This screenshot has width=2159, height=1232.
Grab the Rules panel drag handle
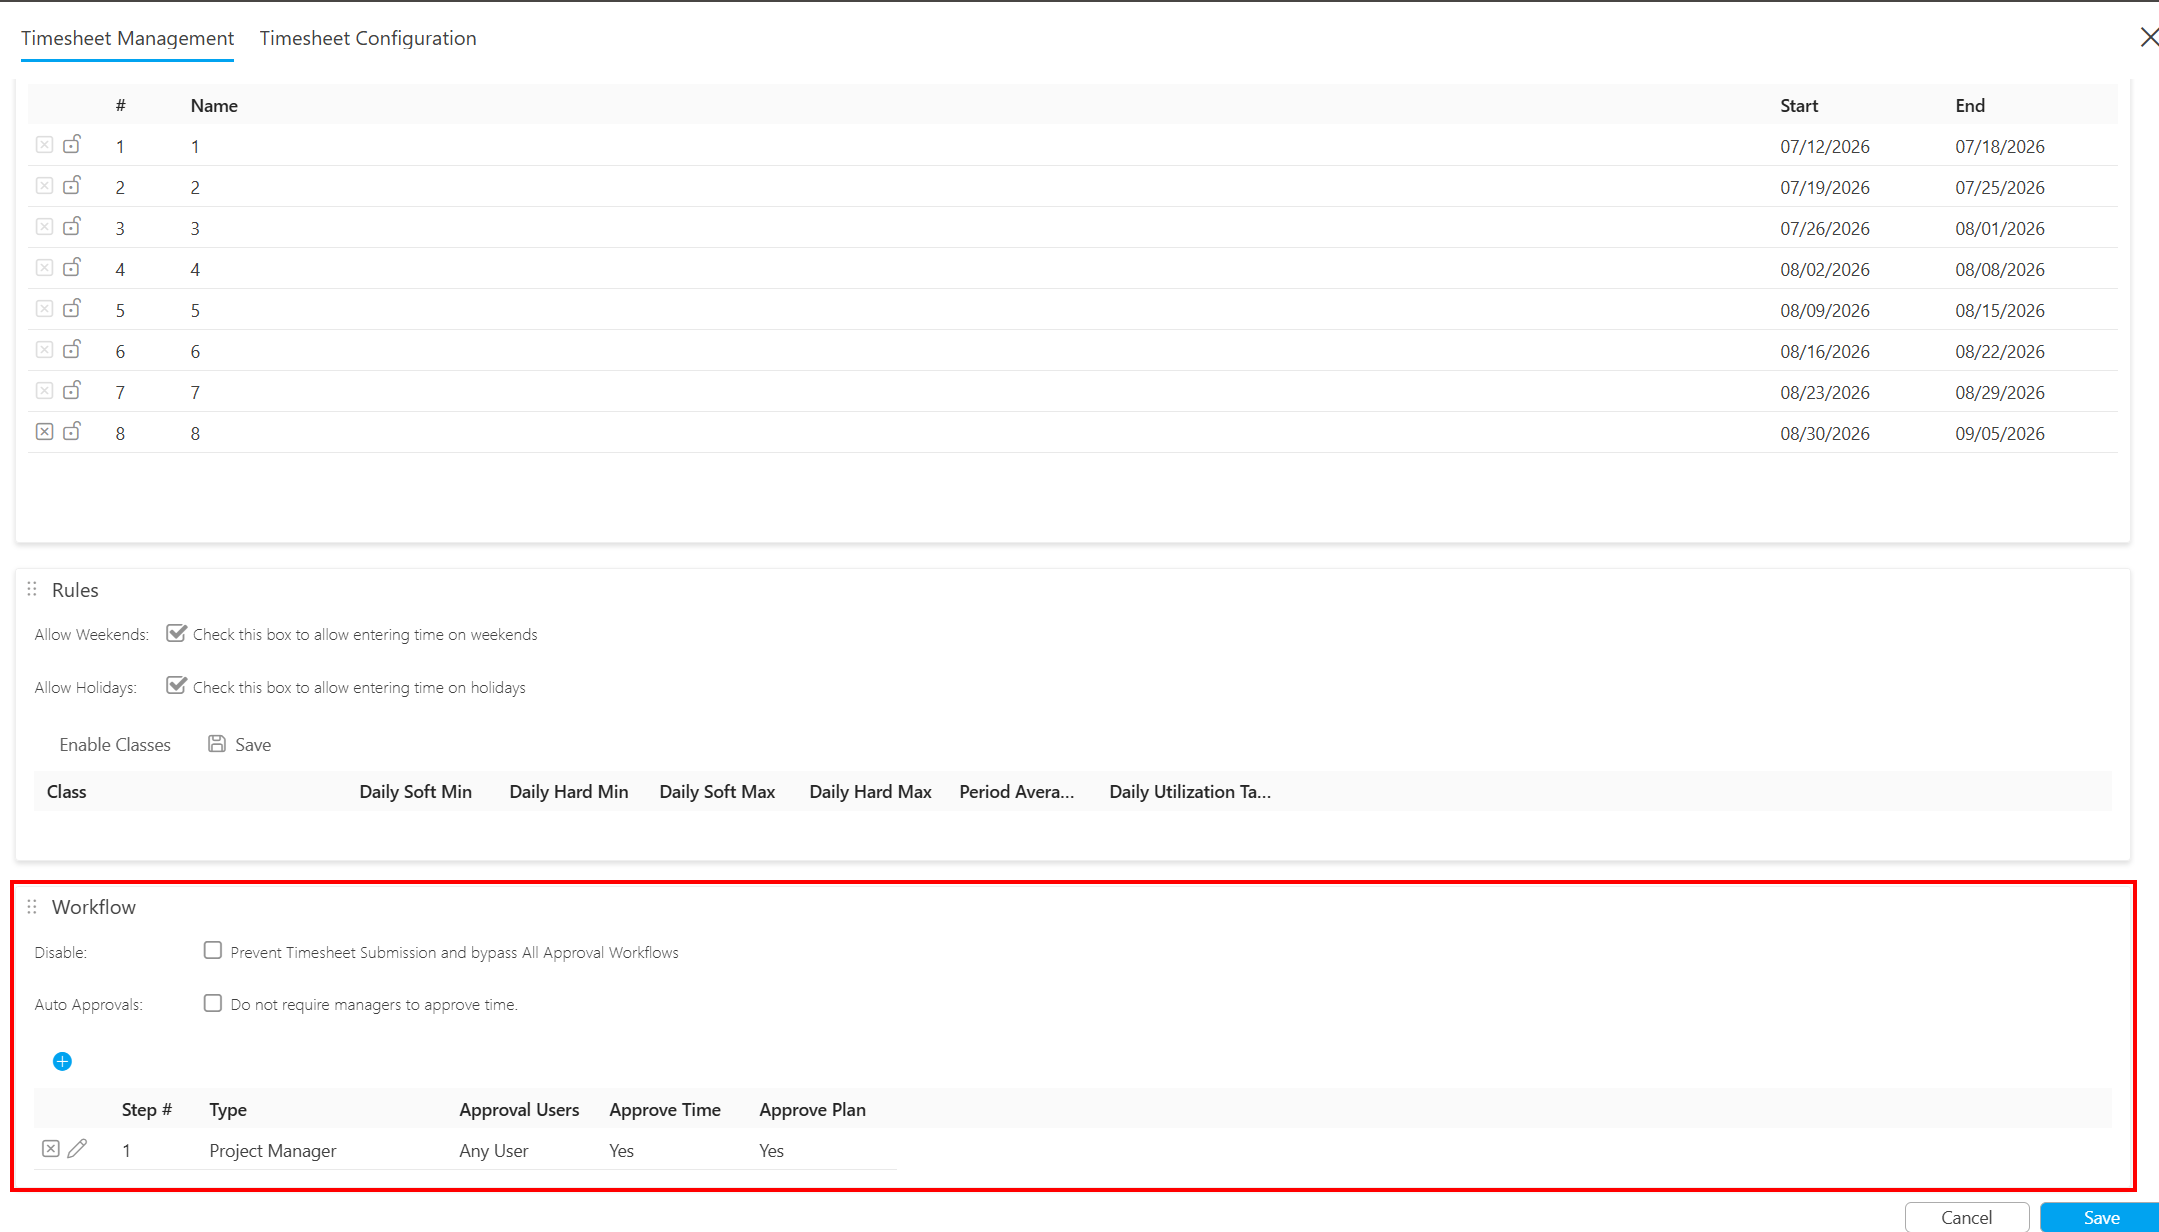(x=32, y=589)
